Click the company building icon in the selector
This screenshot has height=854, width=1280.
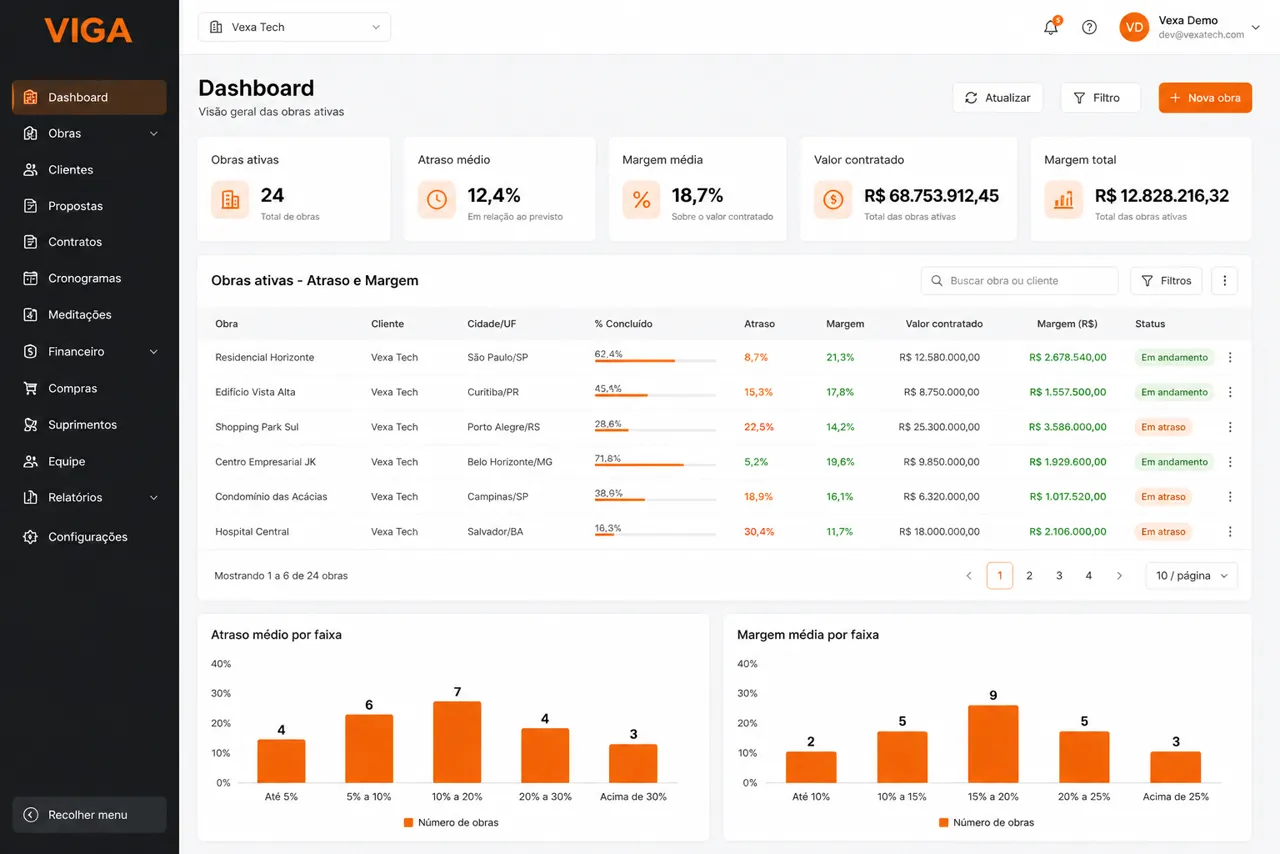(216, 27)
